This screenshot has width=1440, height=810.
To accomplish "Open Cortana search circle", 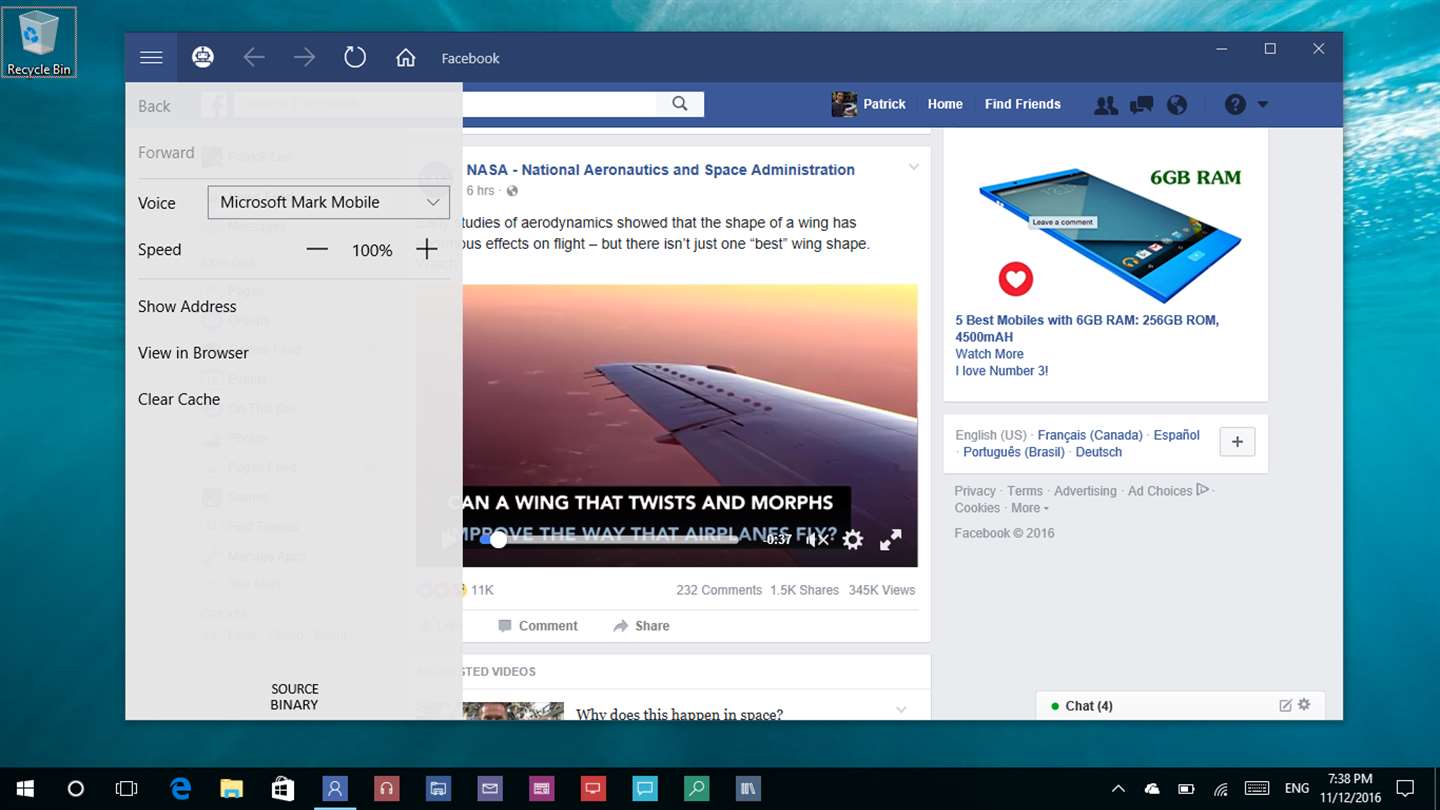I will pos(75,789).
